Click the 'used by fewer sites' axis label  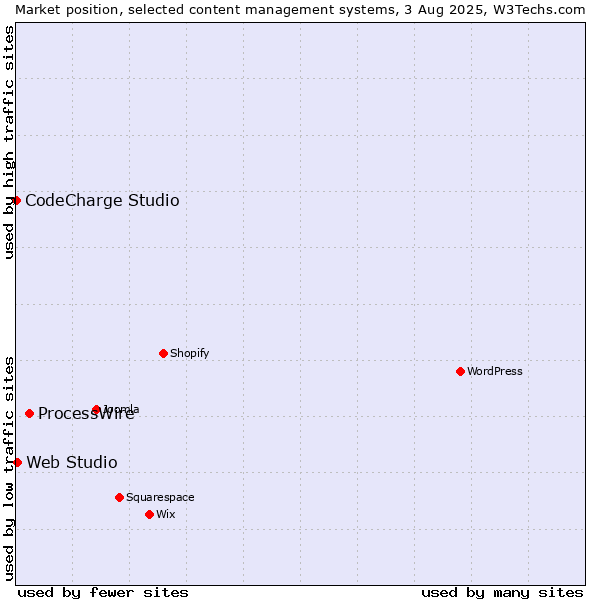tap(103, 593)
